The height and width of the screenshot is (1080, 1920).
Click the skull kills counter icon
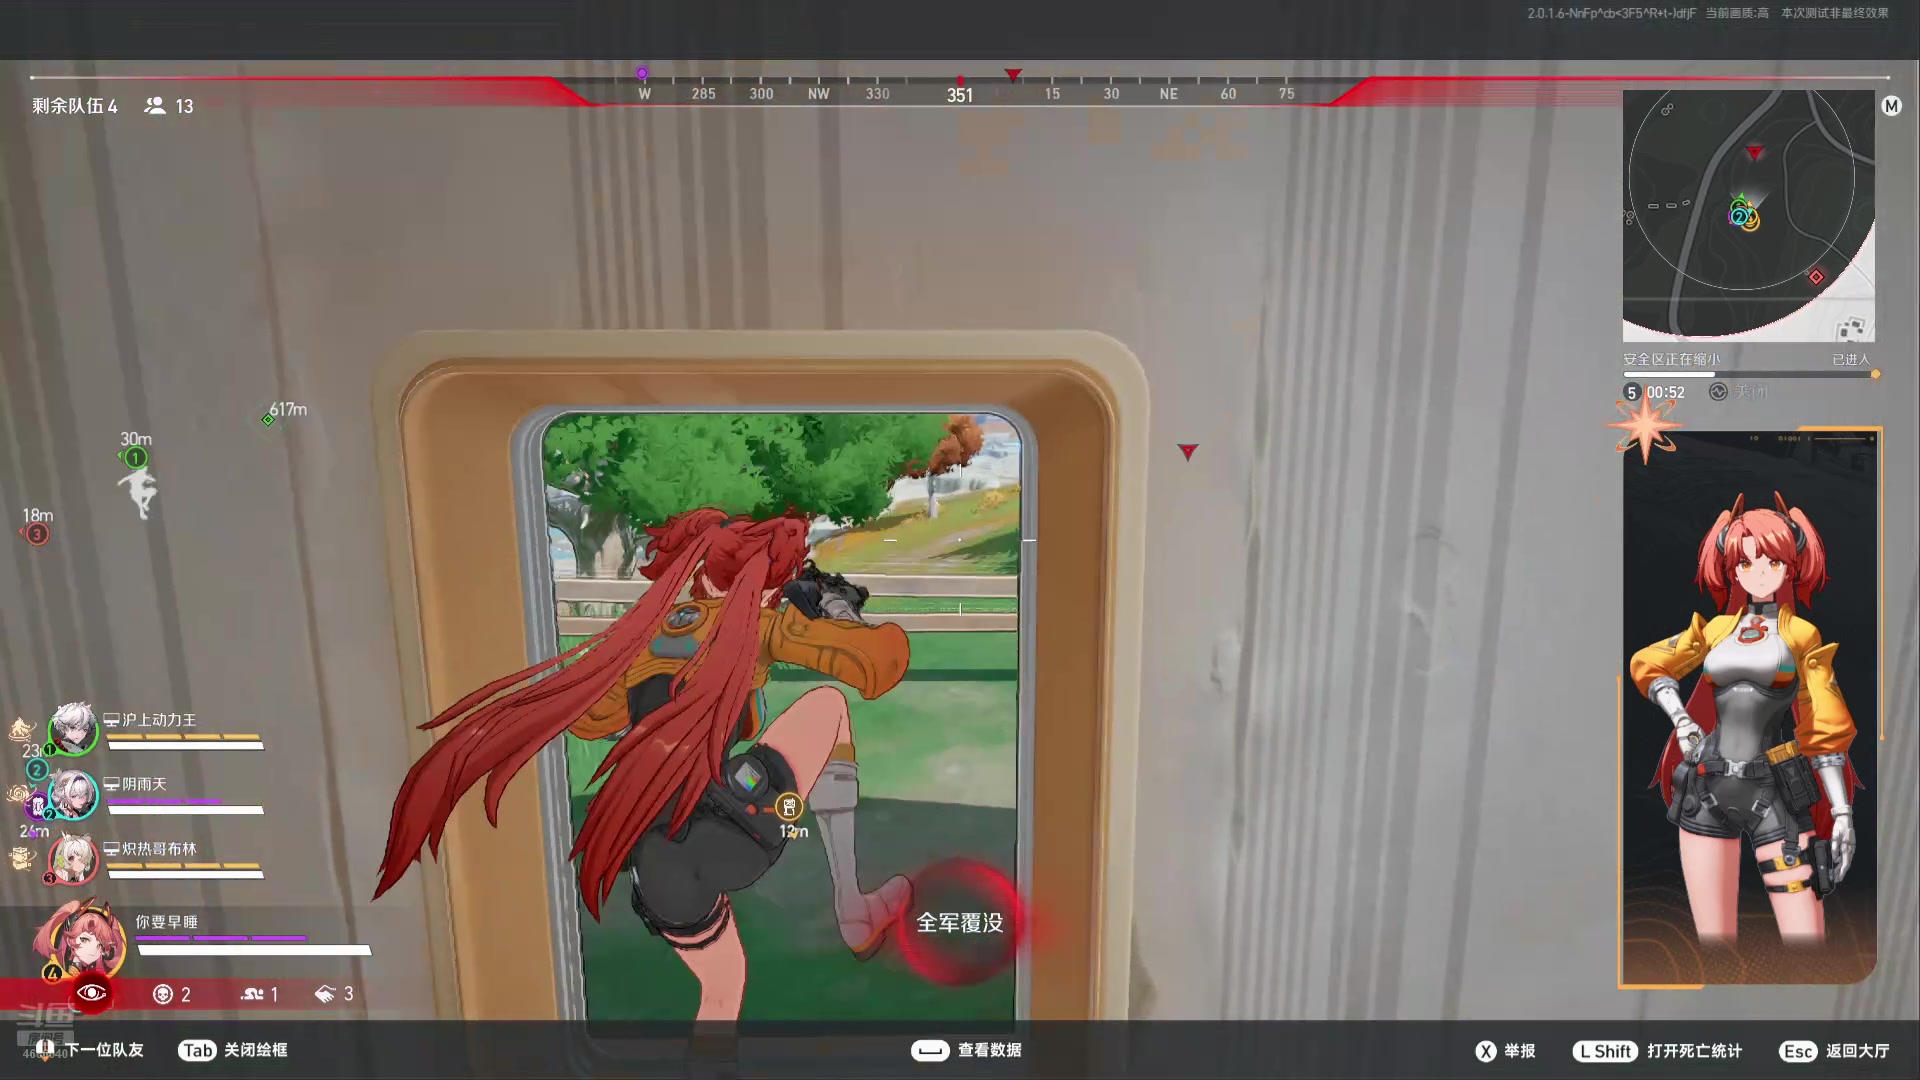click(x=163, y=994)
